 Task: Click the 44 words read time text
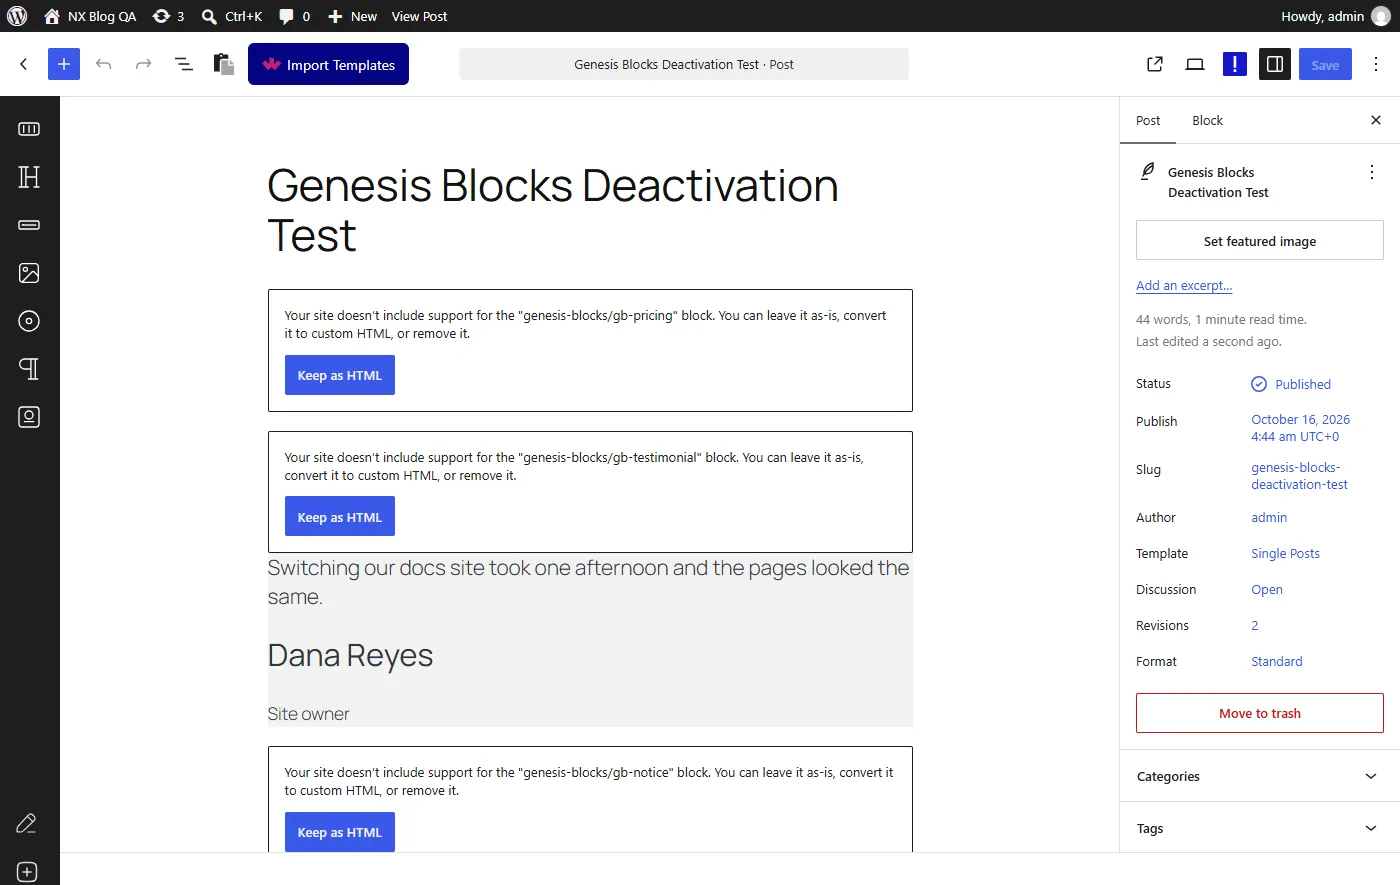(1221, 320)
